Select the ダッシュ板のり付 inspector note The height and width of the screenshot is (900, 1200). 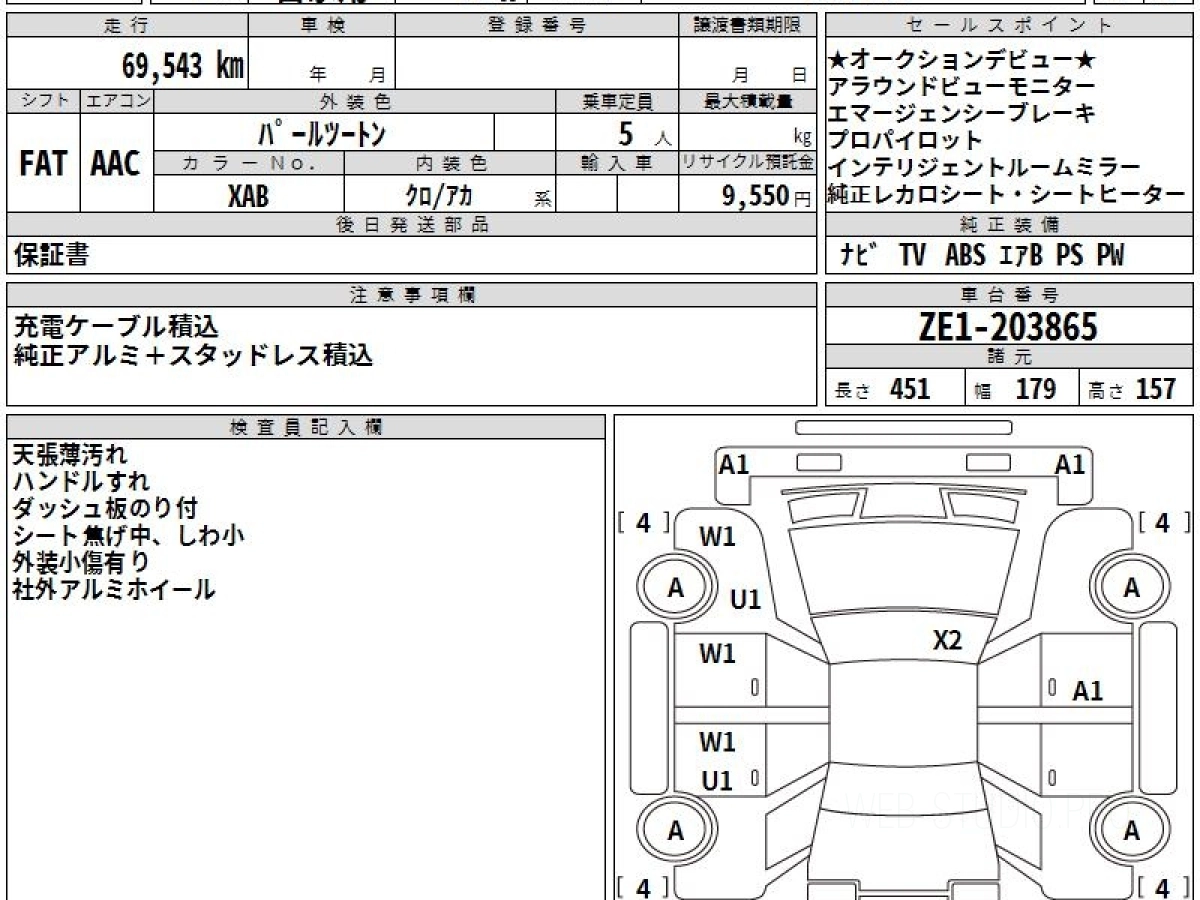105,509
